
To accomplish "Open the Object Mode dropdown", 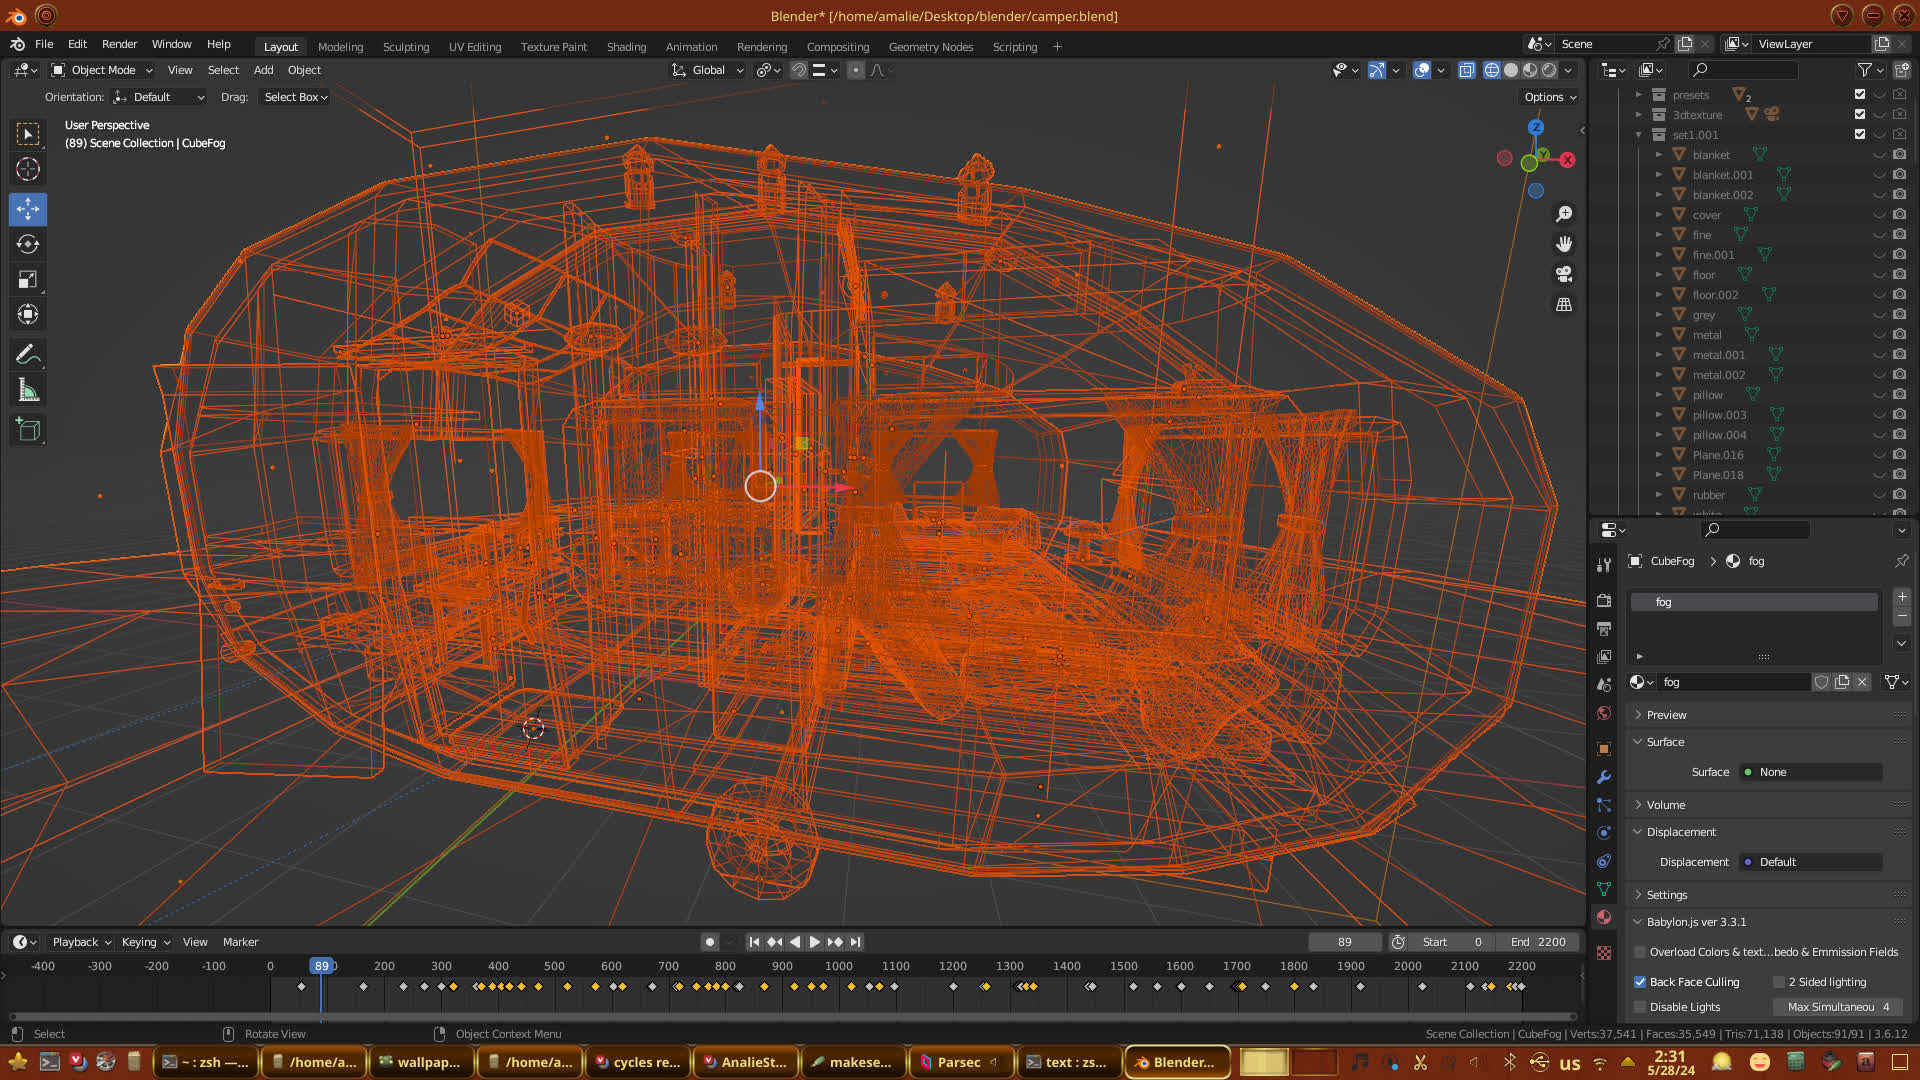I will (102, 70).
